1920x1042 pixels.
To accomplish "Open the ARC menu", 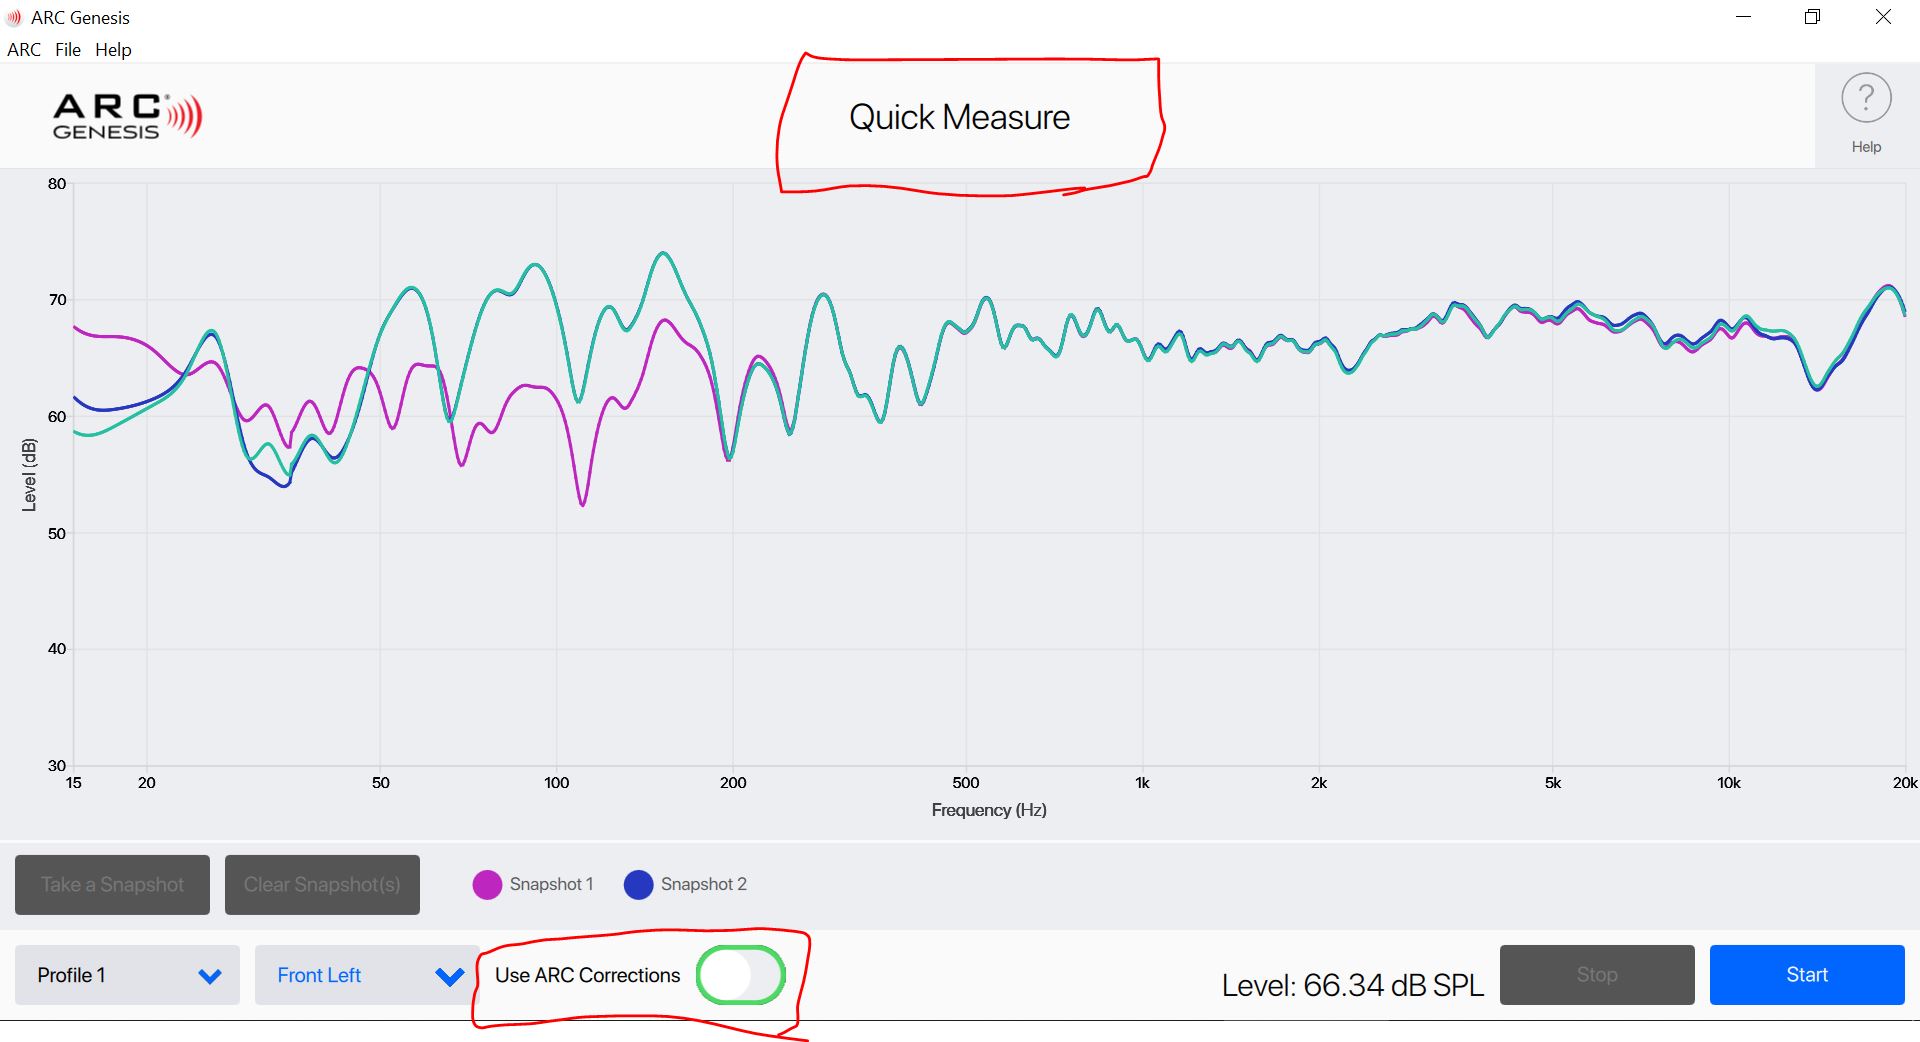I will coord(24,50).
